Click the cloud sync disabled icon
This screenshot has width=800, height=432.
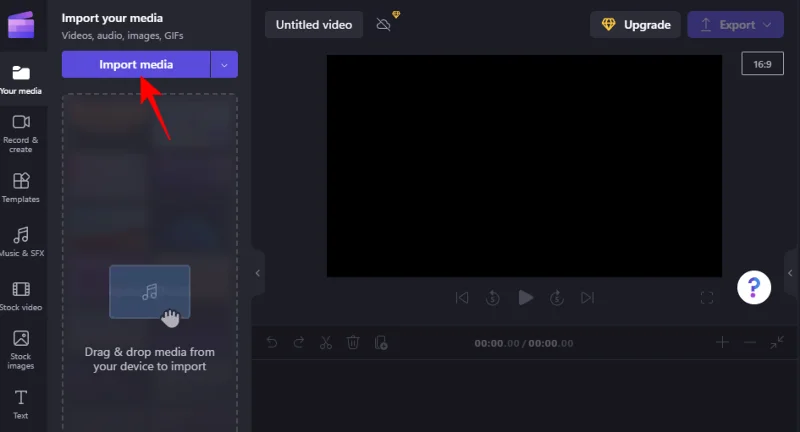383,24
